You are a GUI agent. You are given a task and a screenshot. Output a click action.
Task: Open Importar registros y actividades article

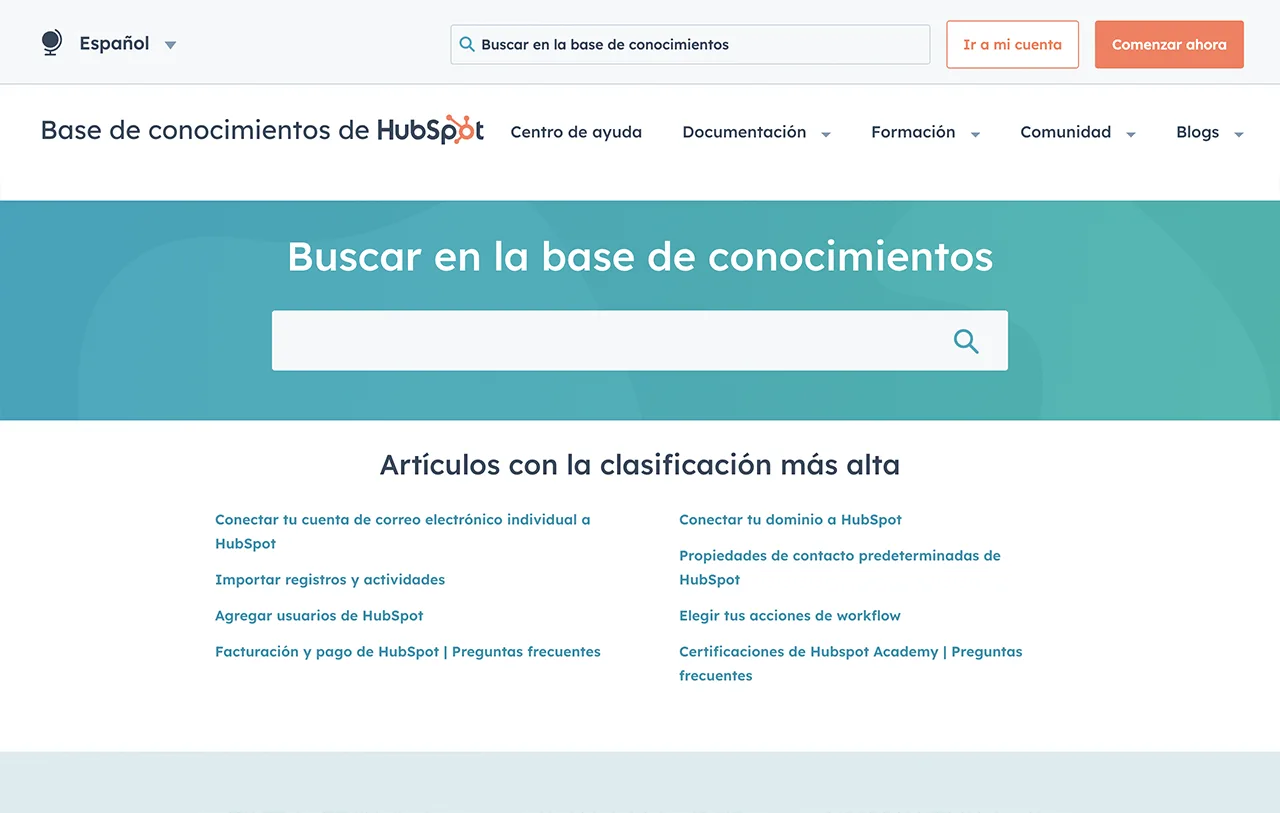(330, 580)
